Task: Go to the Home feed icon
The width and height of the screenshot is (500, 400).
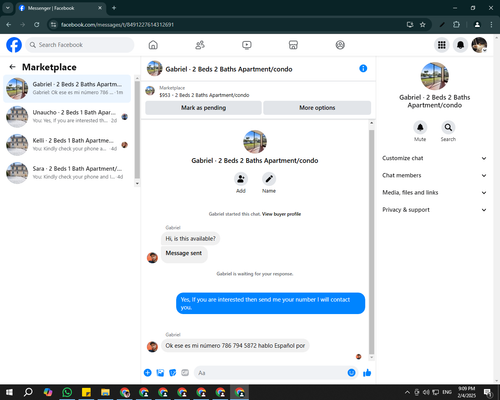Action: pyautogui.click(x=153, y=45)
